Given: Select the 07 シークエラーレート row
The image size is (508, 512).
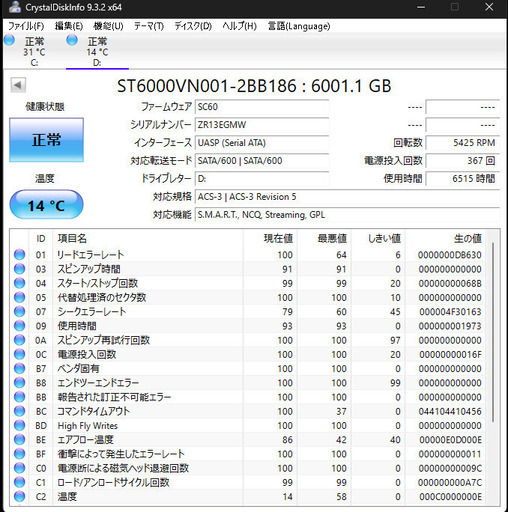Looking at the screenshot, I should 248,312.
